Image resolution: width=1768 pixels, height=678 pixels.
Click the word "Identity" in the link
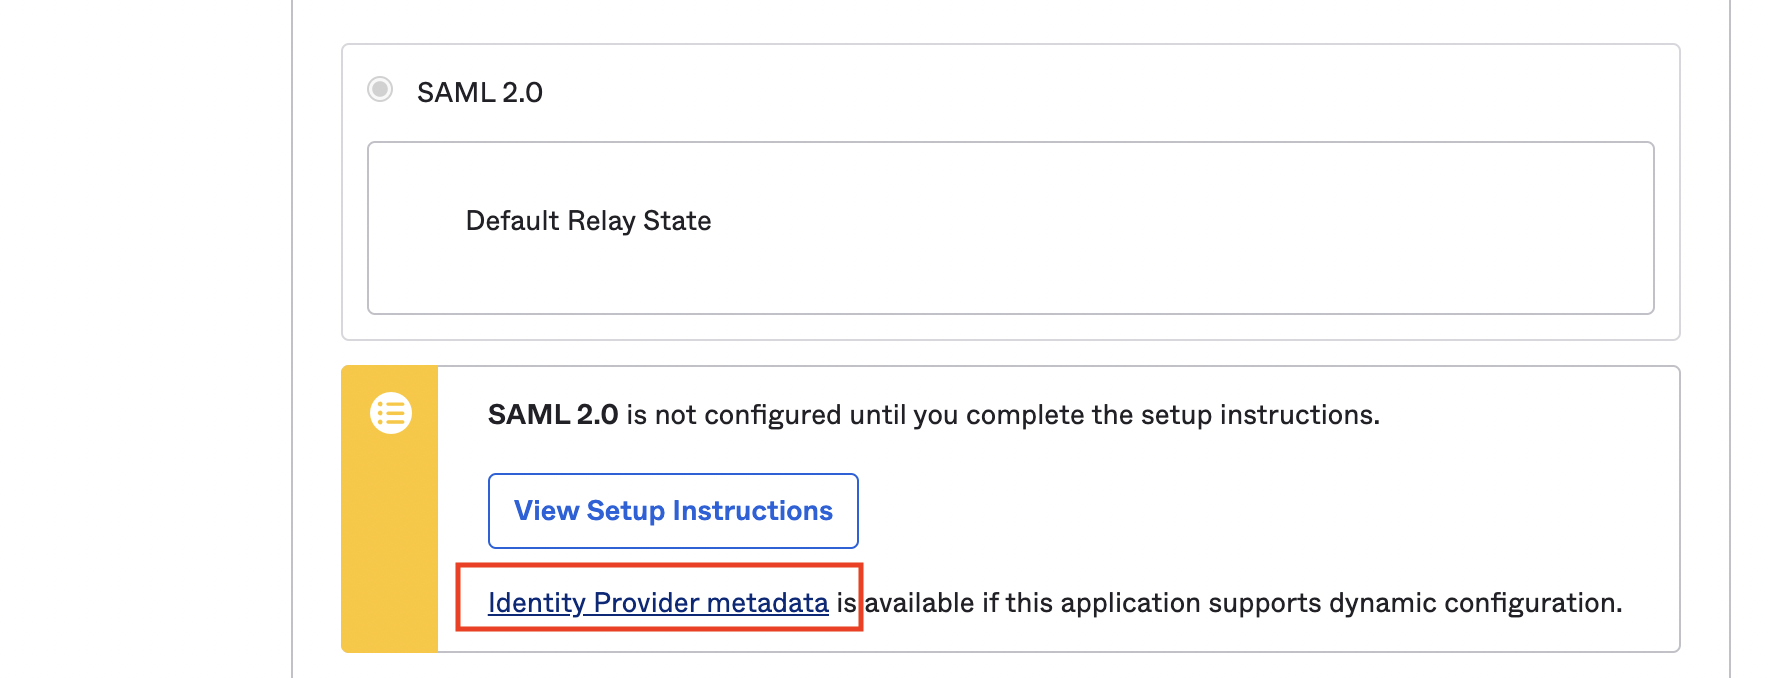click(x=536, y=603)
